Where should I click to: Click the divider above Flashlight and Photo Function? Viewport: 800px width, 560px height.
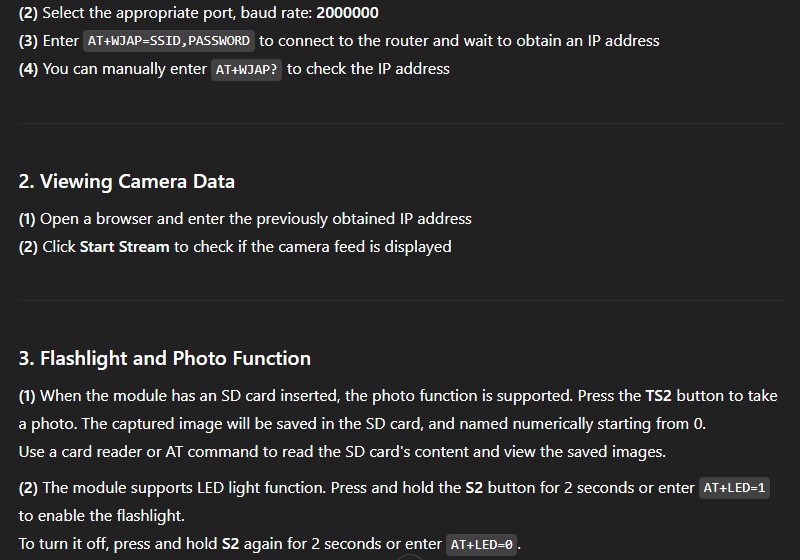[x=402, y=300]
